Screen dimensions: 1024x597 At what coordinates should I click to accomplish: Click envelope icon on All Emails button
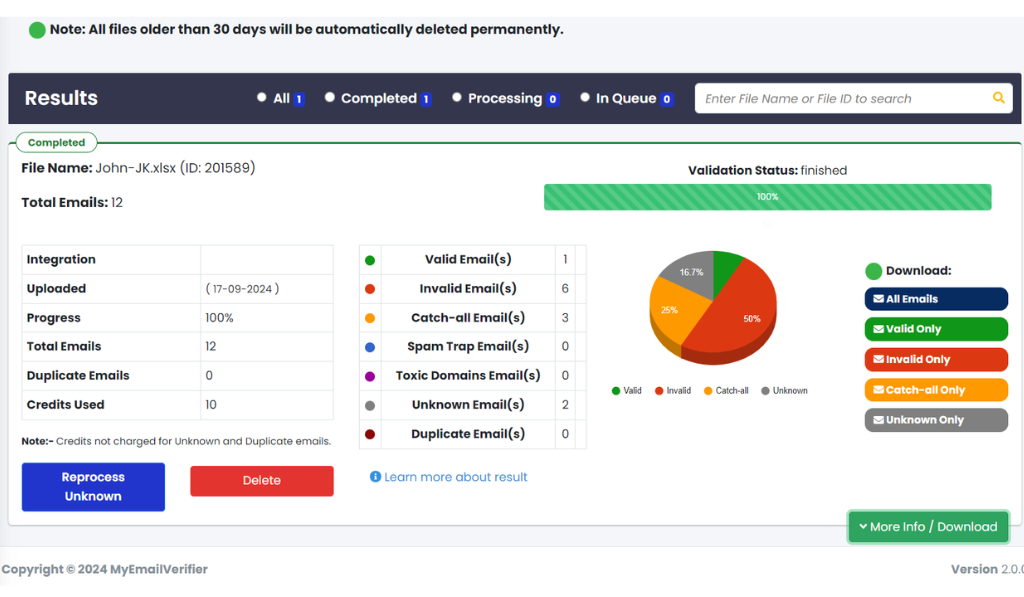878,298
